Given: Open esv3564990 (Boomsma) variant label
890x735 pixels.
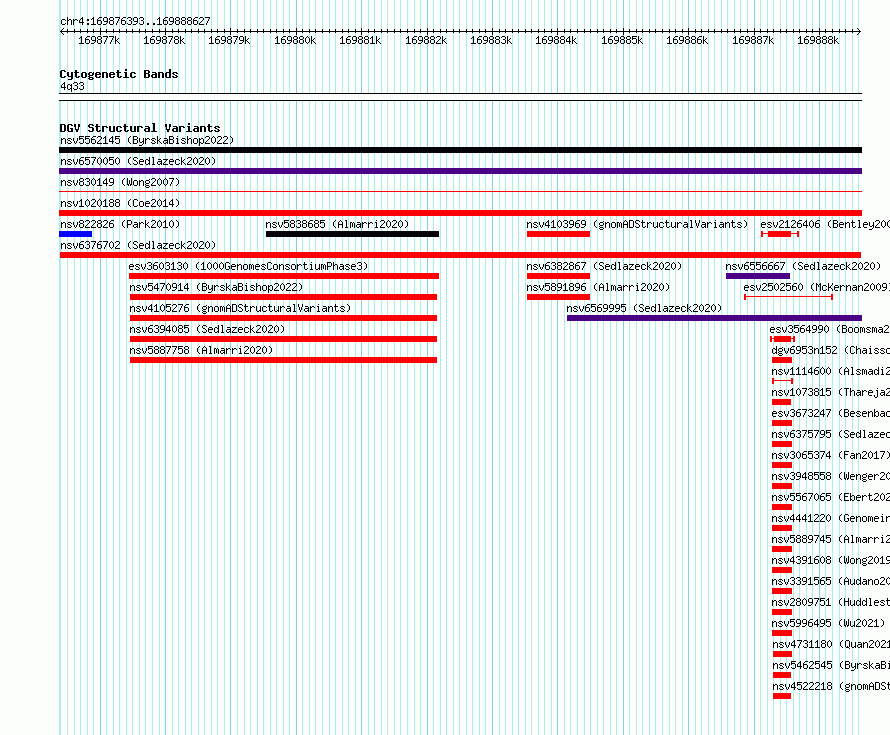Looking at the screenshot, I should 829,329.
